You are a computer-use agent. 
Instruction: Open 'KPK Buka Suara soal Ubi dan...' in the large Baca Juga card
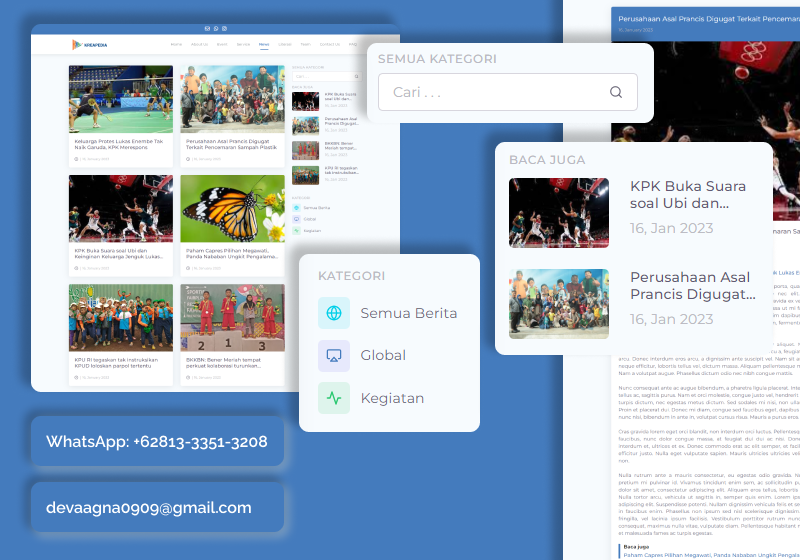click(x=688, y=195)
